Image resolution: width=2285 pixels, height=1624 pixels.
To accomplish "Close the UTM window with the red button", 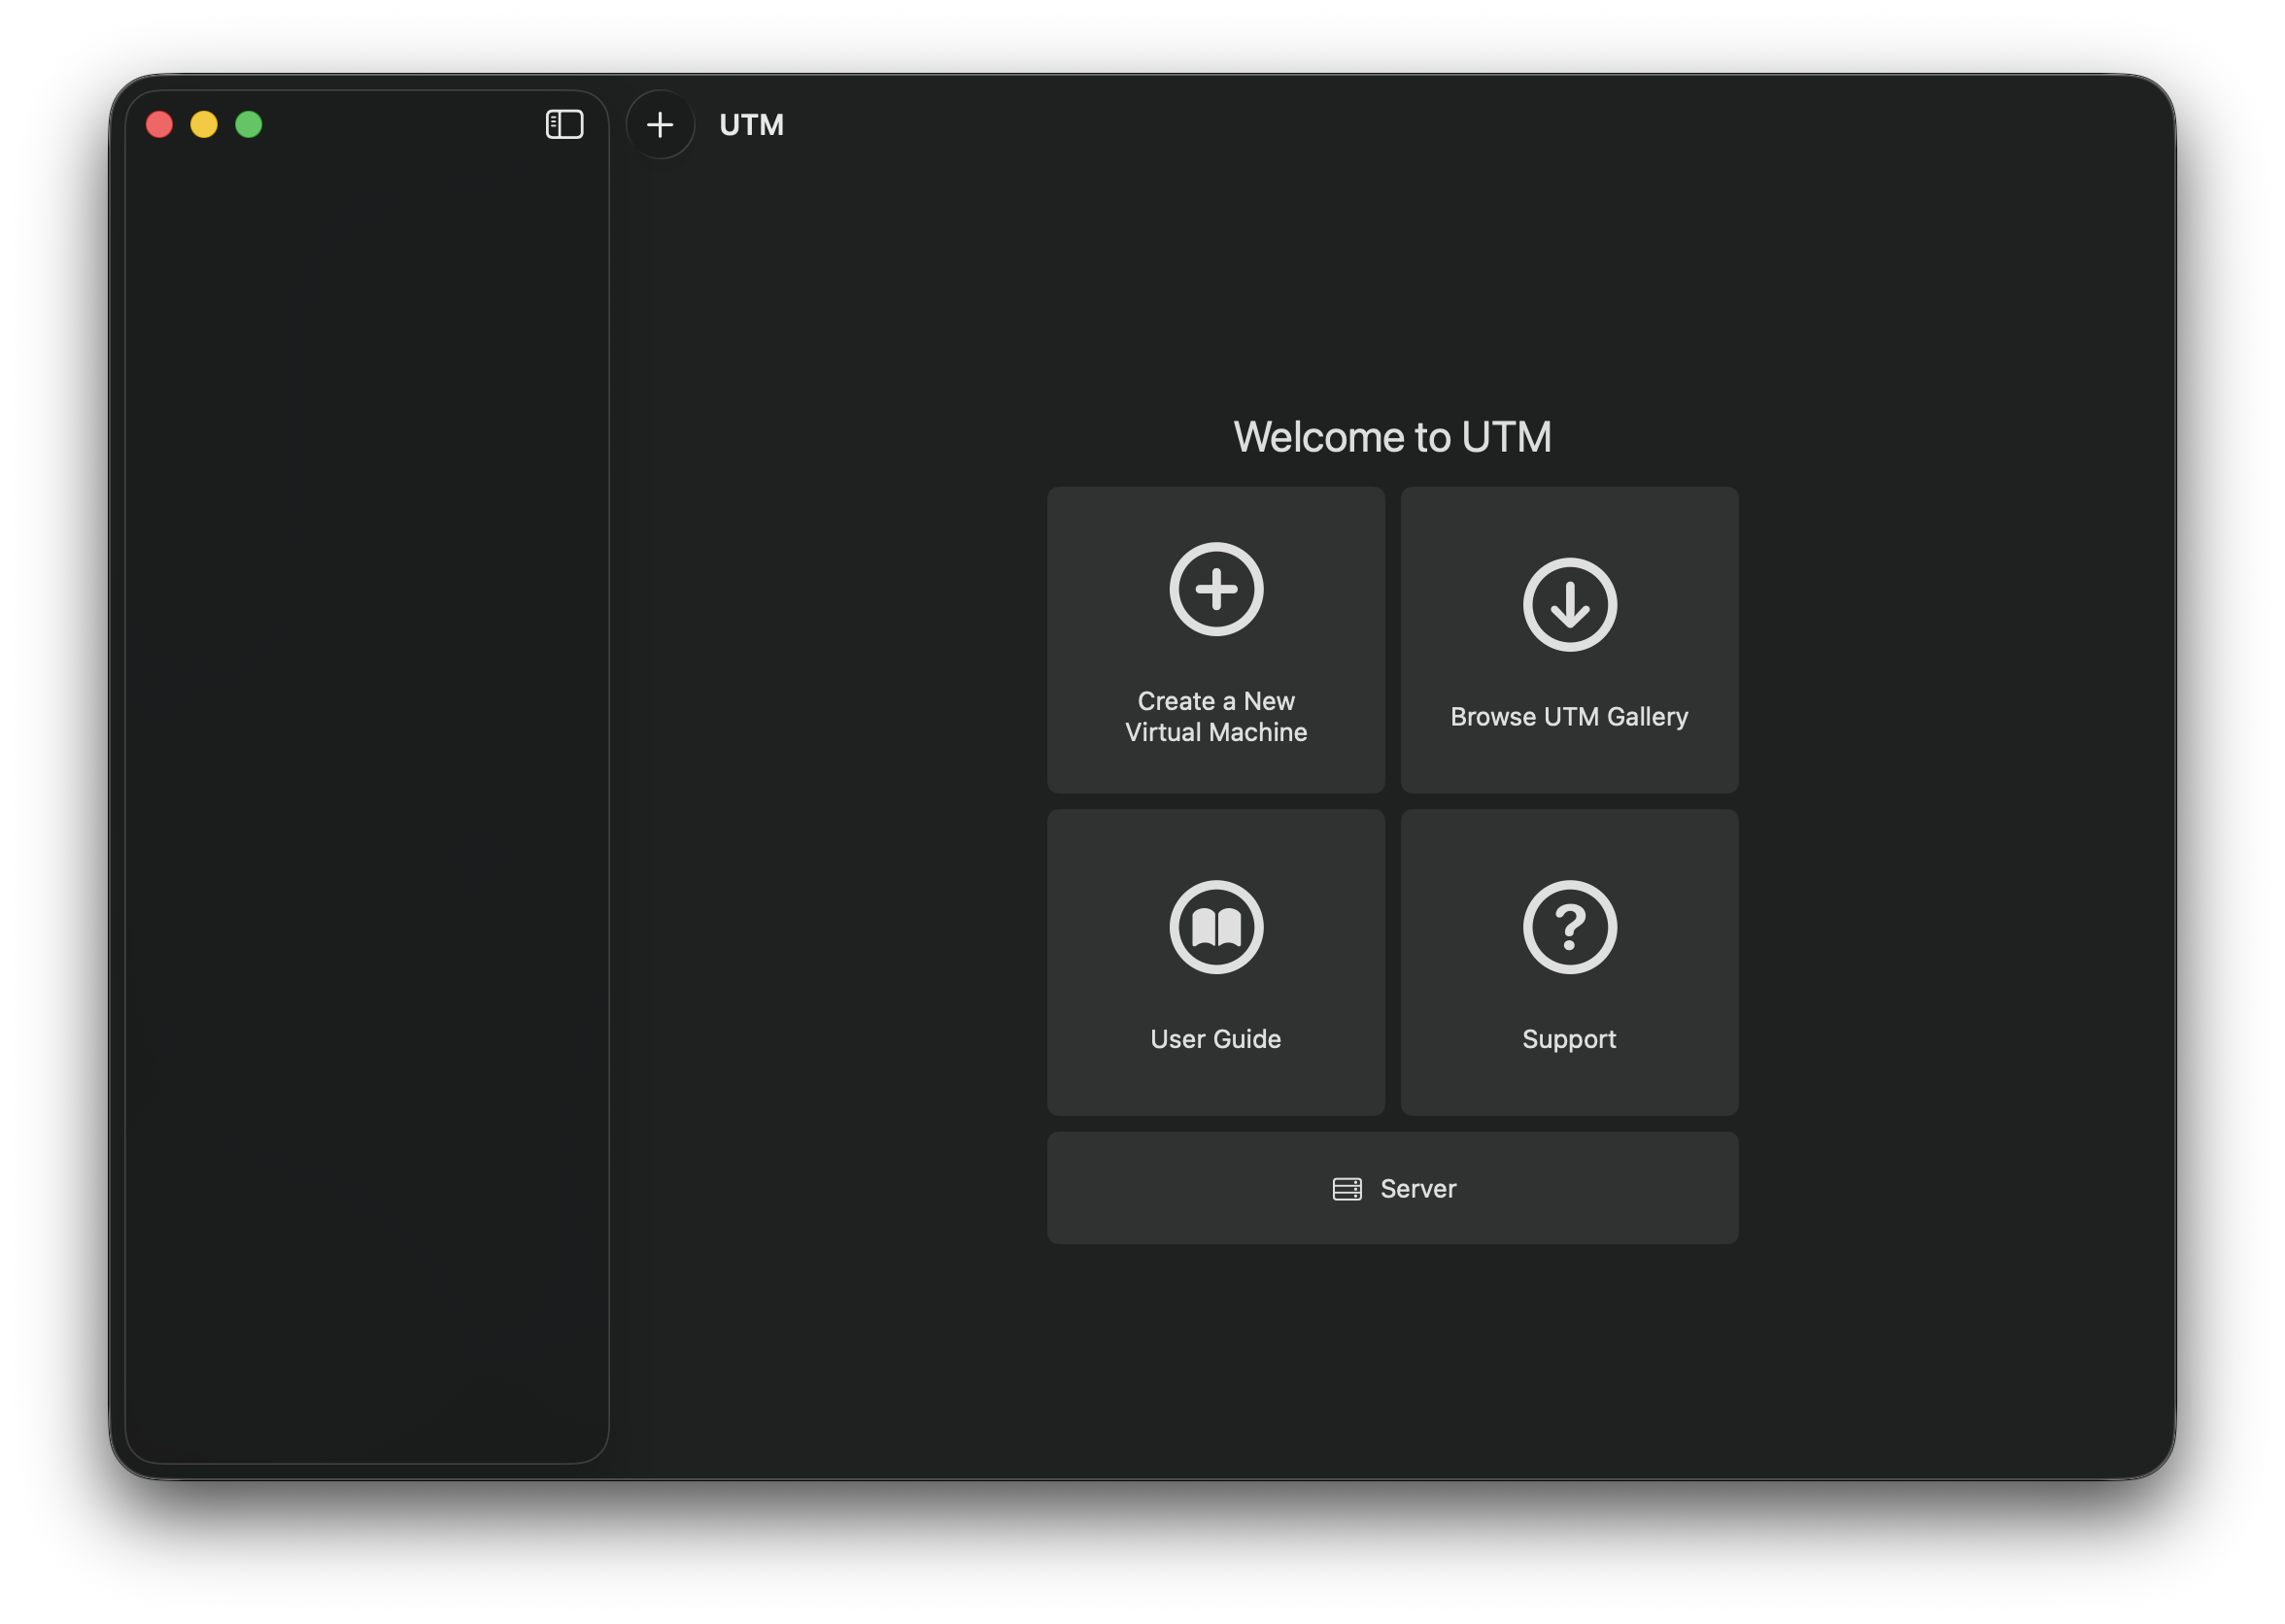I will (159, 124).
